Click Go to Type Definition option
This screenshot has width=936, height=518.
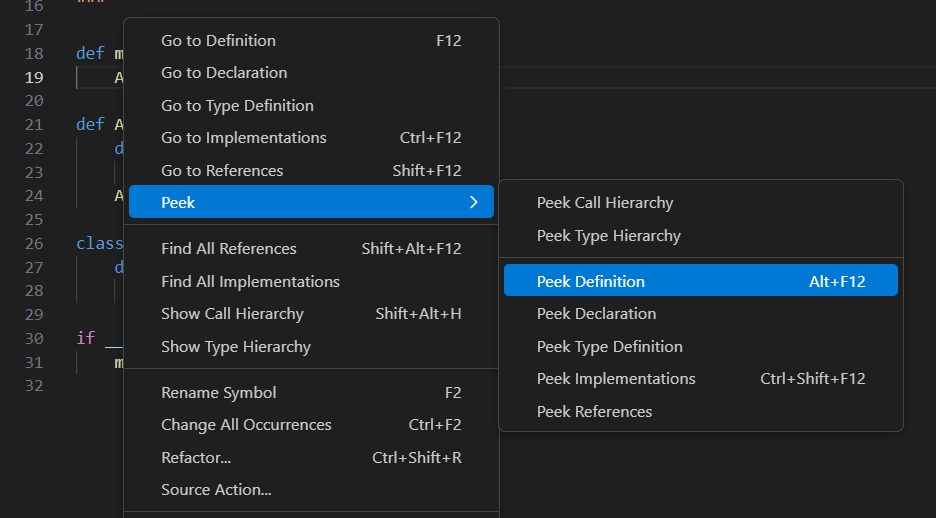(x=237, y=106)
